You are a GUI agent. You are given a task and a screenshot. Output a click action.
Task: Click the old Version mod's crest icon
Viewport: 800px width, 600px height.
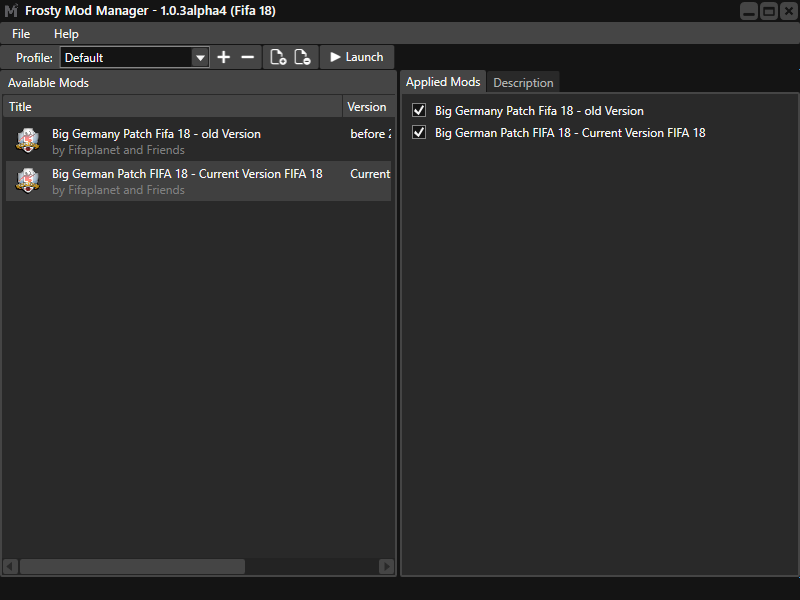pyautogui.click(x=28, y=140)
